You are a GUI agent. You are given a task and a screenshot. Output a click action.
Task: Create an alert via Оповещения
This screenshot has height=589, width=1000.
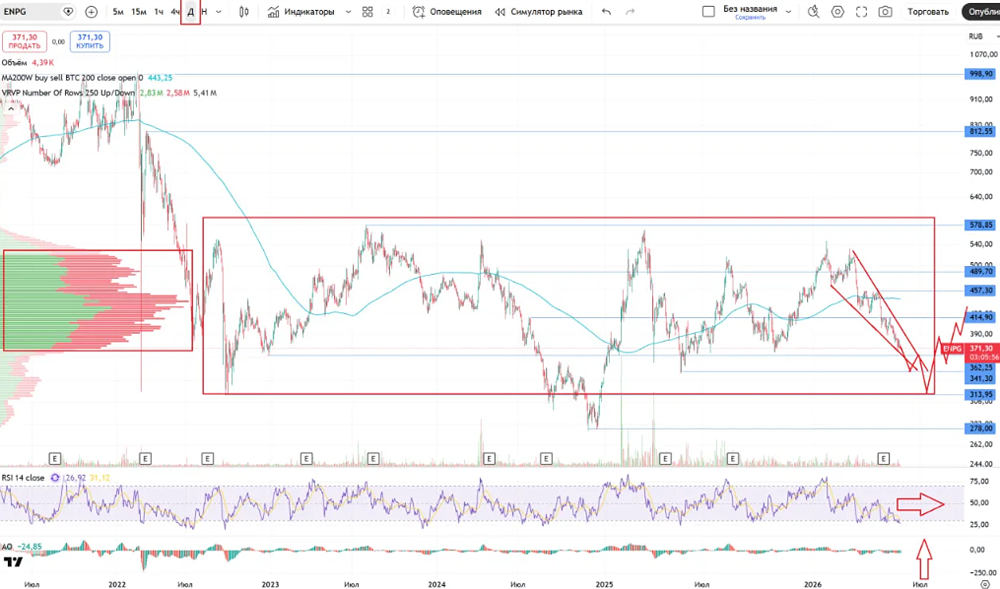[x=446, y=11]
